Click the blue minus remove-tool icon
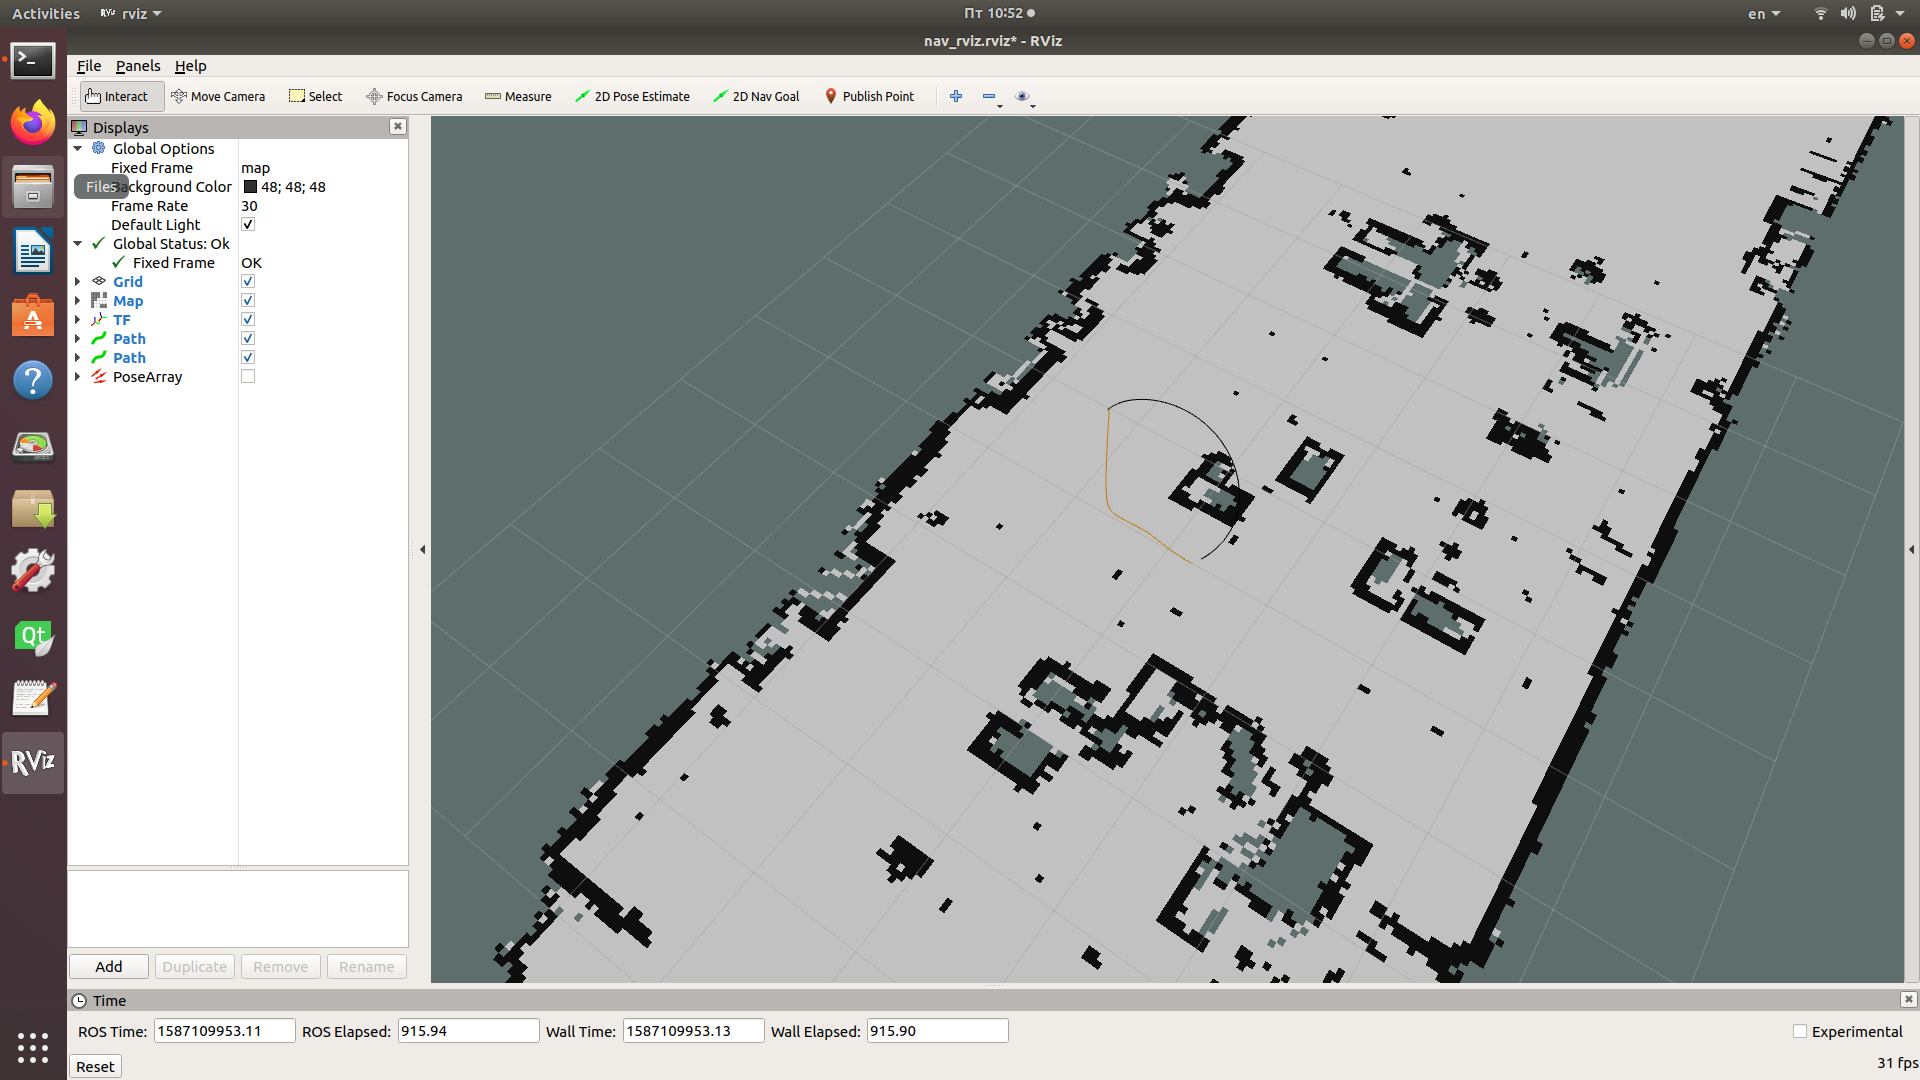This screenshot has height=1080, width=1920. [x=989, y=96]
